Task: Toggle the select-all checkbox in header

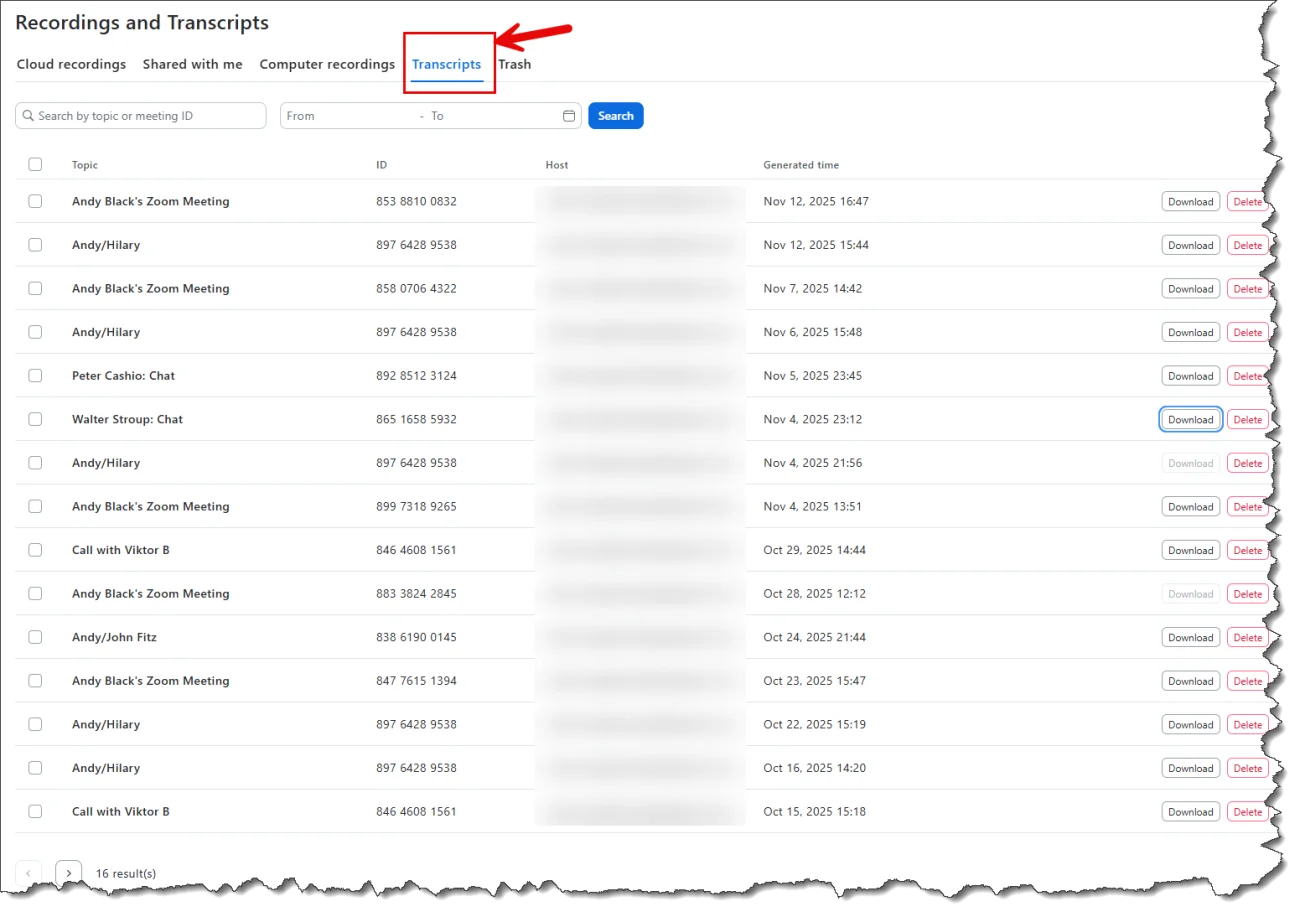Action: (x=35, y=165)
